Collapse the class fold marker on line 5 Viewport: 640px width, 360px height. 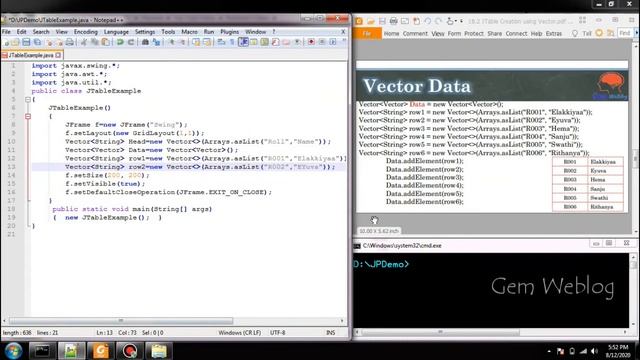point(28,100)
